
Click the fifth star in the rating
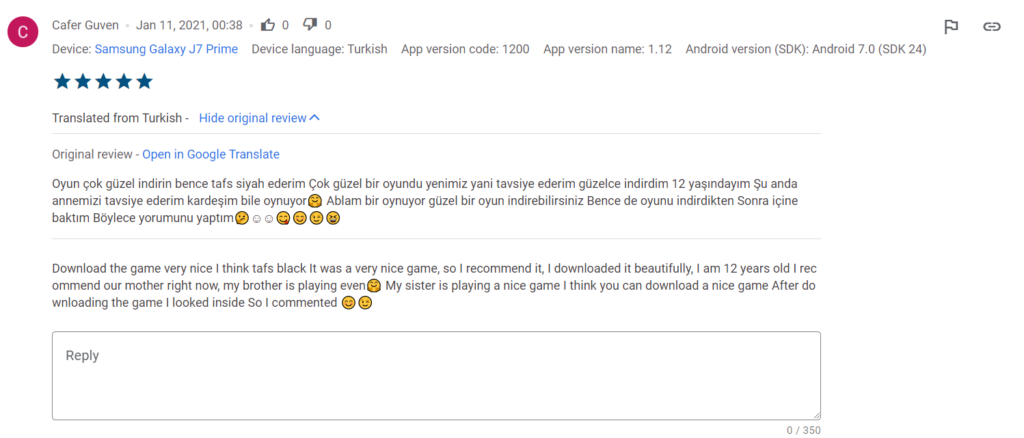pos(146,82)
